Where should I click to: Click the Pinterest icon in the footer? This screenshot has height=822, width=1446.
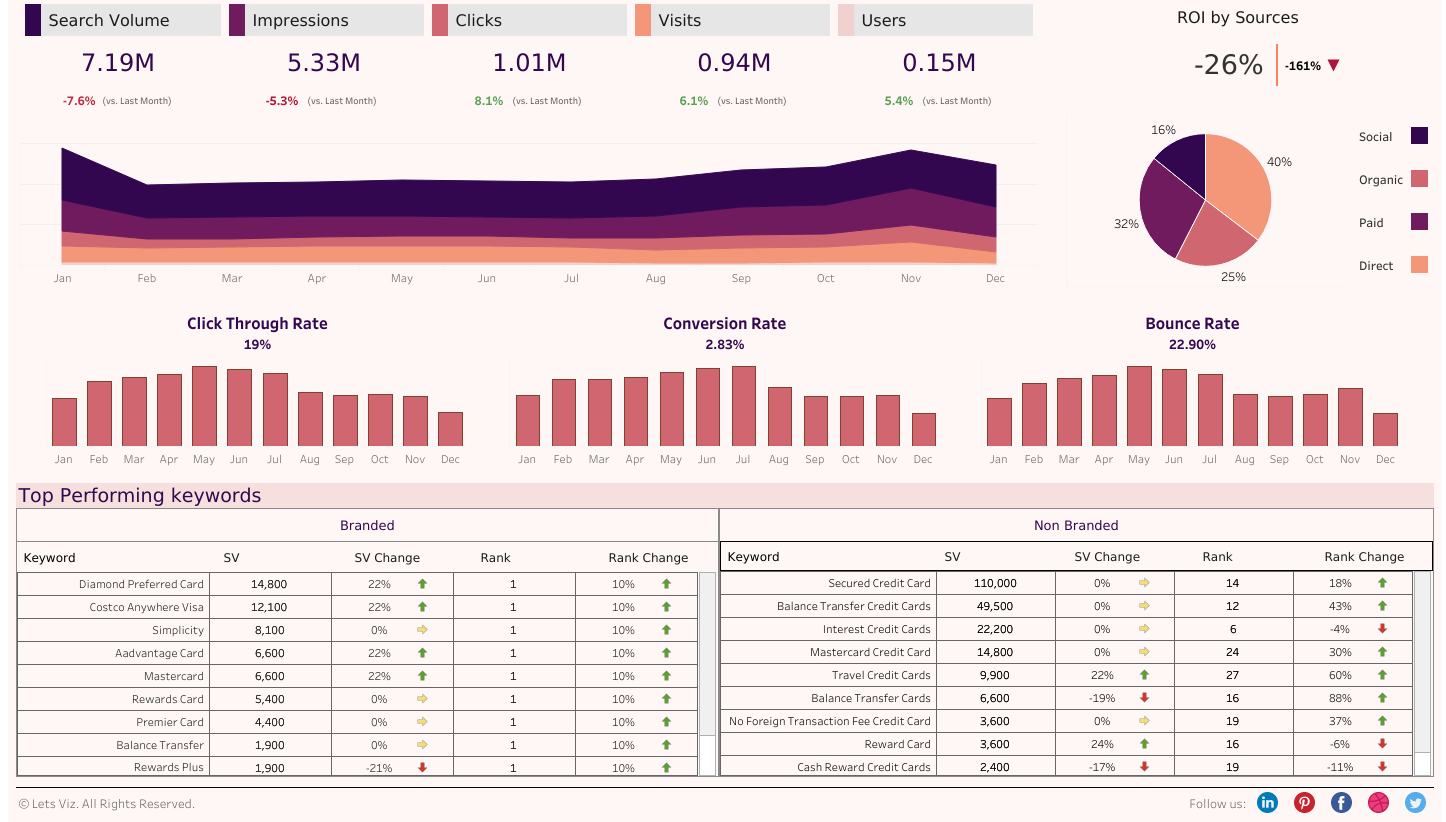click(1304, 802)
